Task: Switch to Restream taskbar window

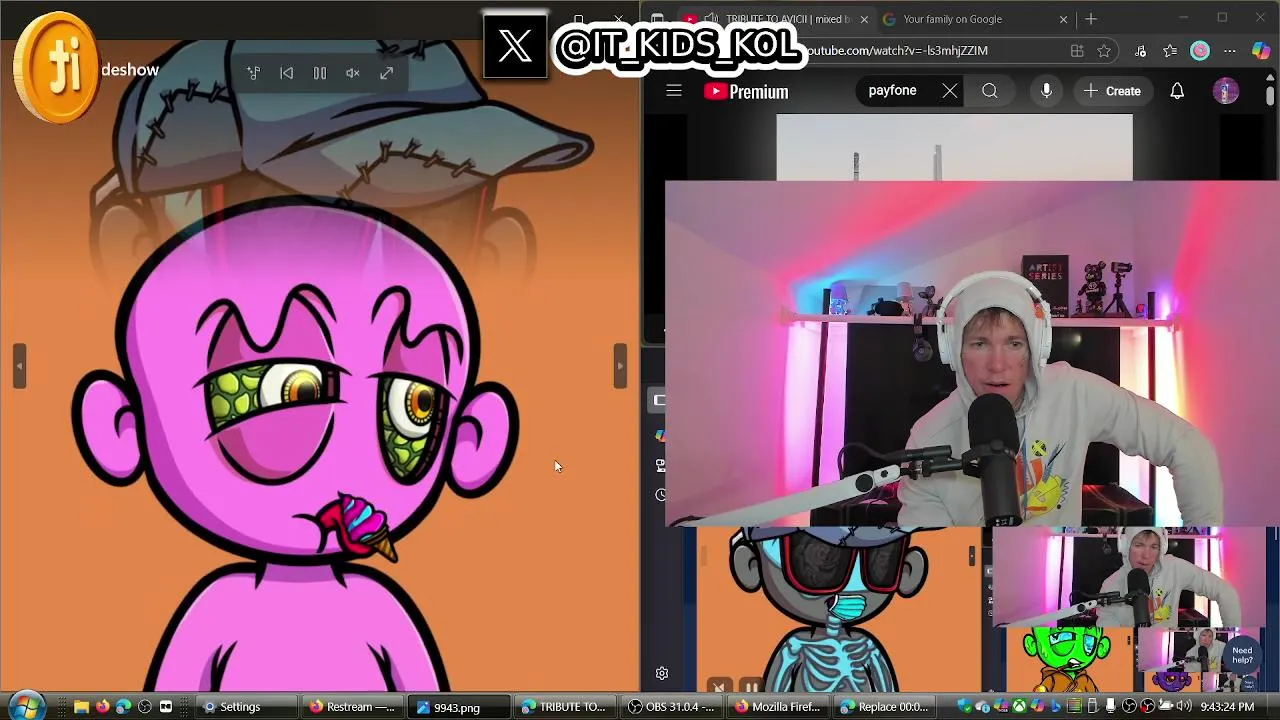Action: (x=351, y=707)
